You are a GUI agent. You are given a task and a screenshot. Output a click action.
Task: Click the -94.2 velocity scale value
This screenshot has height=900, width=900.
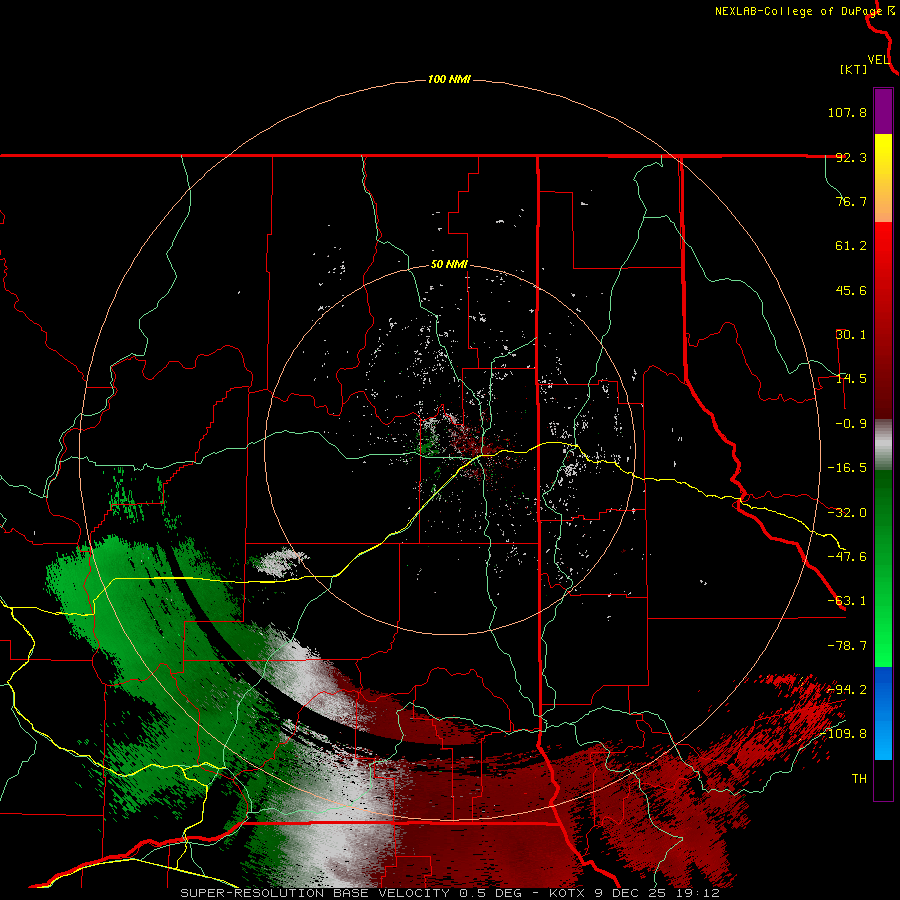pos(847,689)
